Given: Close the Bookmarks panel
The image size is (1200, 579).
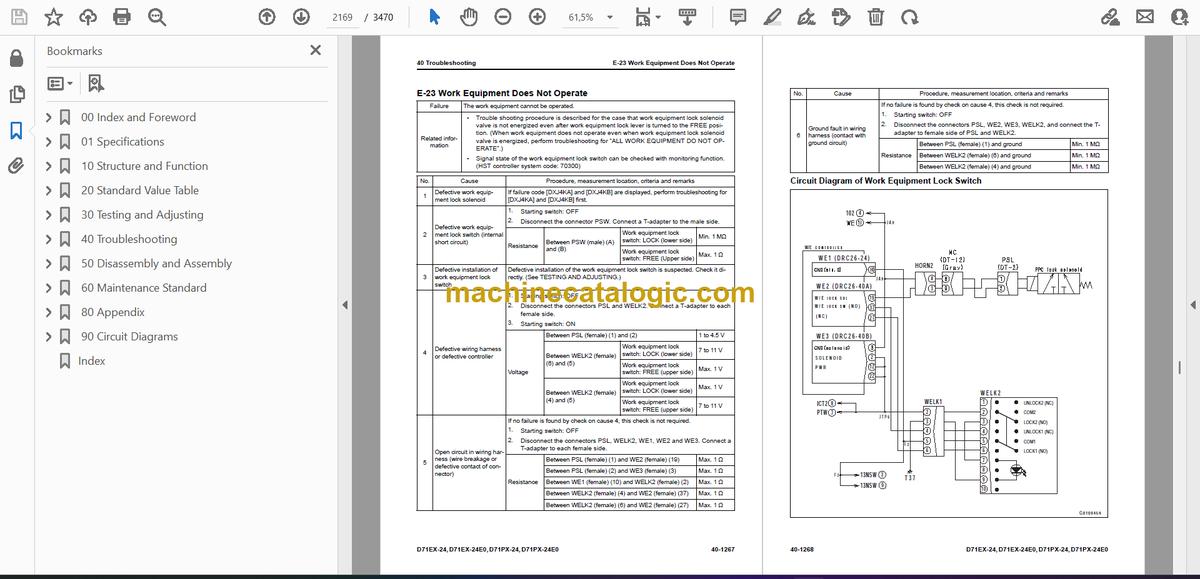Looking at the screenshot, I should click(316, 50).
